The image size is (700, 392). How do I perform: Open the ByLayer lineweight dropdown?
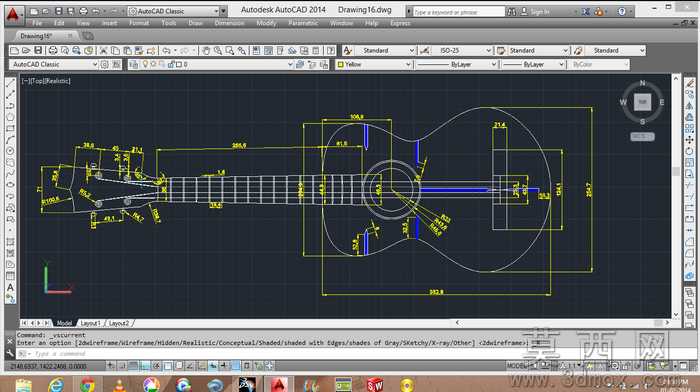point(562,65)
